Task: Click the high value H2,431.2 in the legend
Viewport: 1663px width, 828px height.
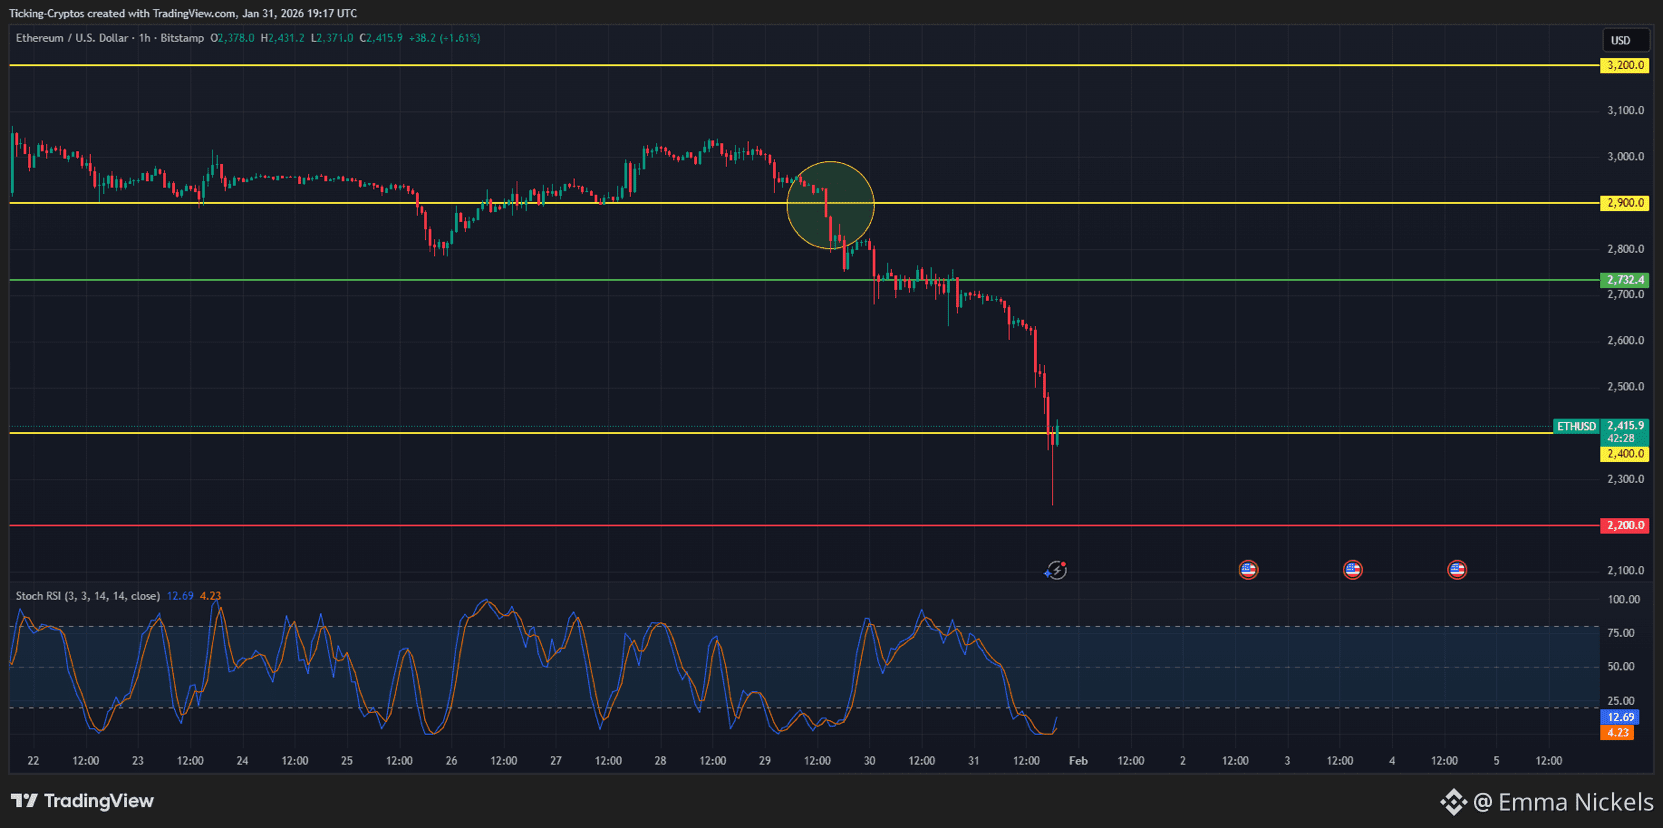Action: [283, 38]
